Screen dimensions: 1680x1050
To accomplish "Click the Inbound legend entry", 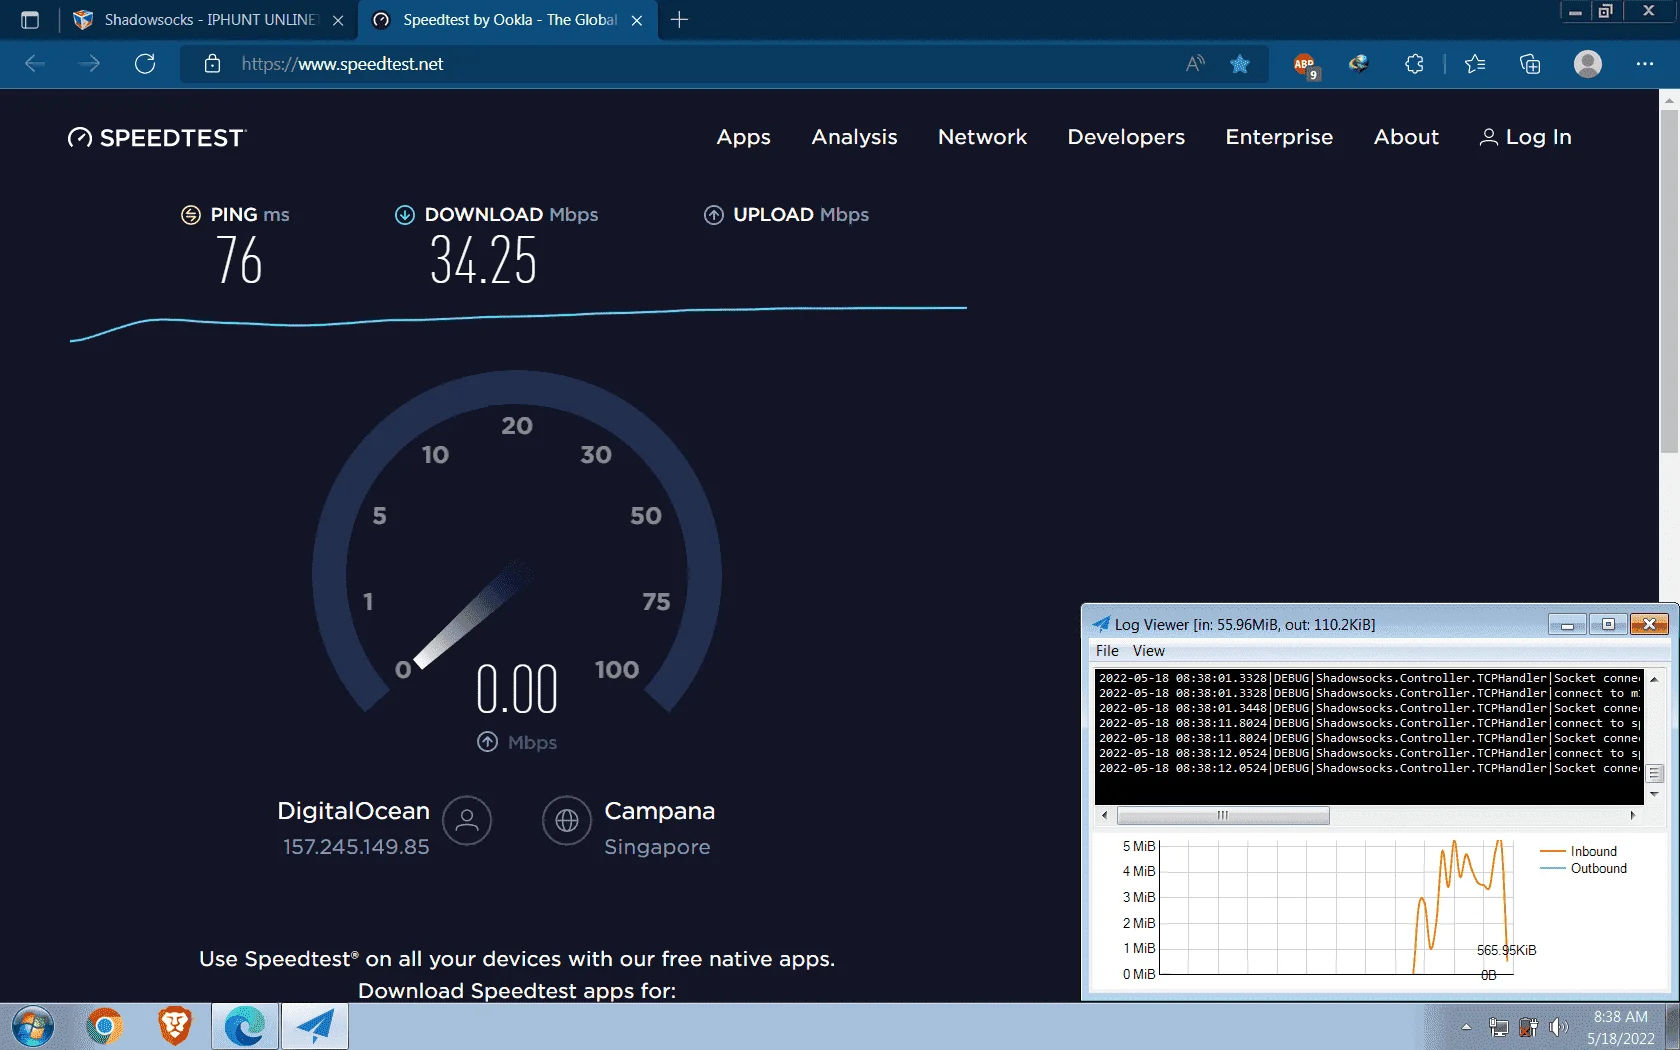I will pos(1579,852).
